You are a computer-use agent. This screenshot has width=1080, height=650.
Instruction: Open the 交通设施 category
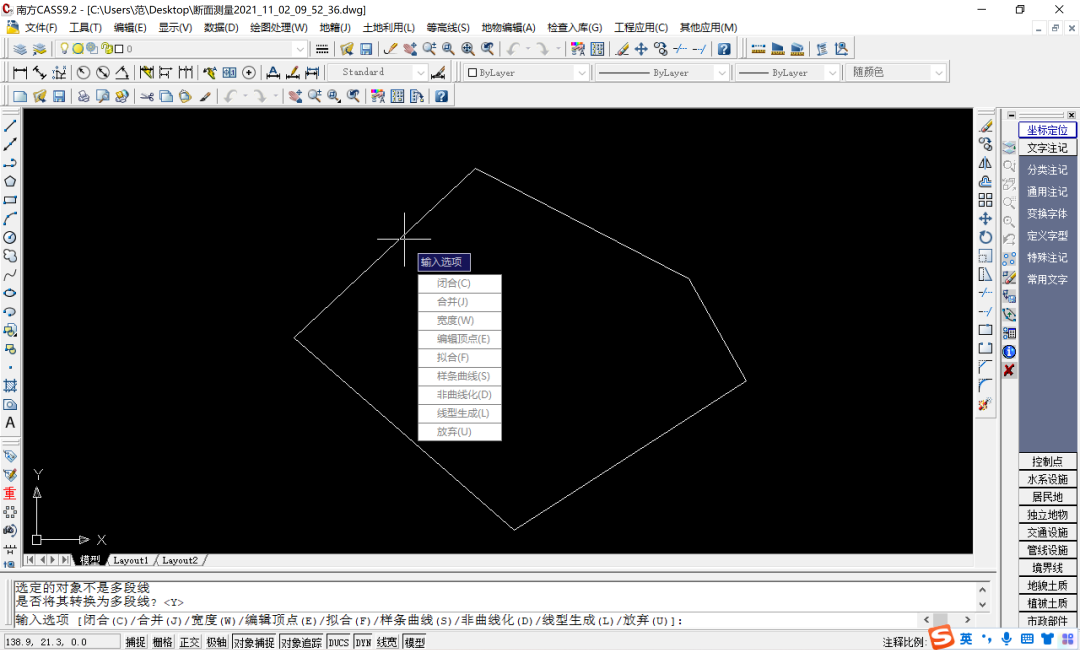(1047, 532)
